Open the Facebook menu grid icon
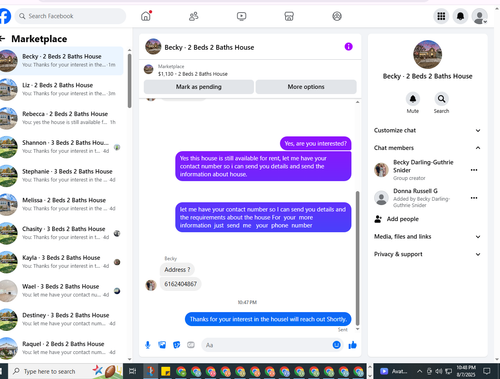500x379 pixels. tap(441, 16)
